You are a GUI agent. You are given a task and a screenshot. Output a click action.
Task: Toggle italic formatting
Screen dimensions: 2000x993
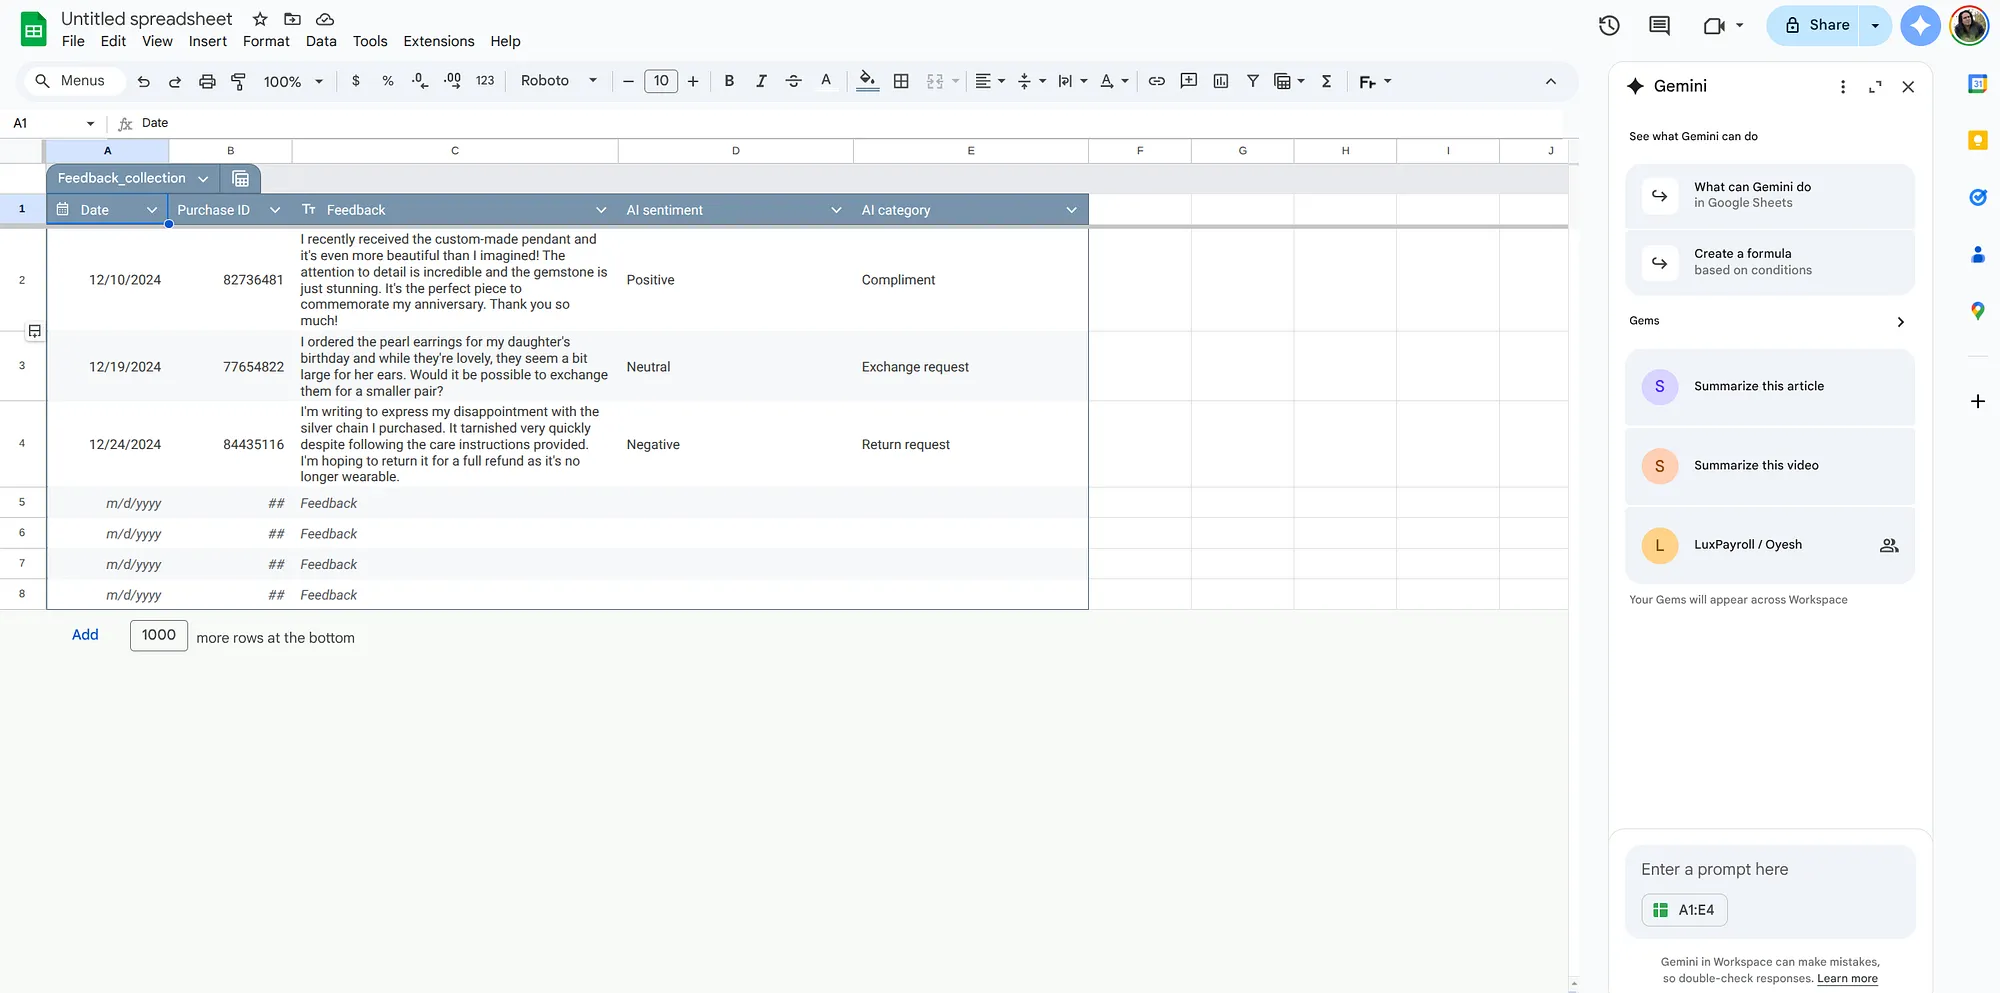761,81
